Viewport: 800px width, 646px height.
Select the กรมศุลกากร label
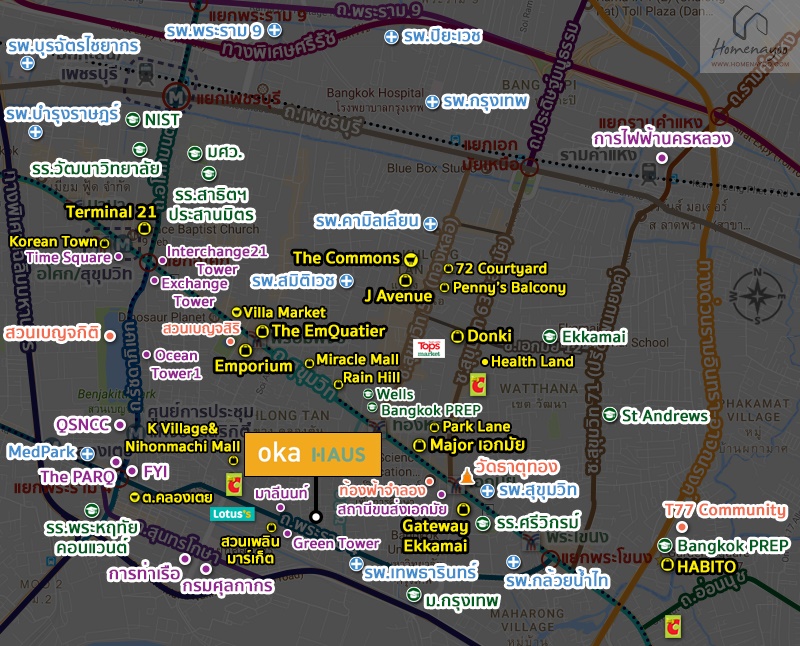[228, 586]
